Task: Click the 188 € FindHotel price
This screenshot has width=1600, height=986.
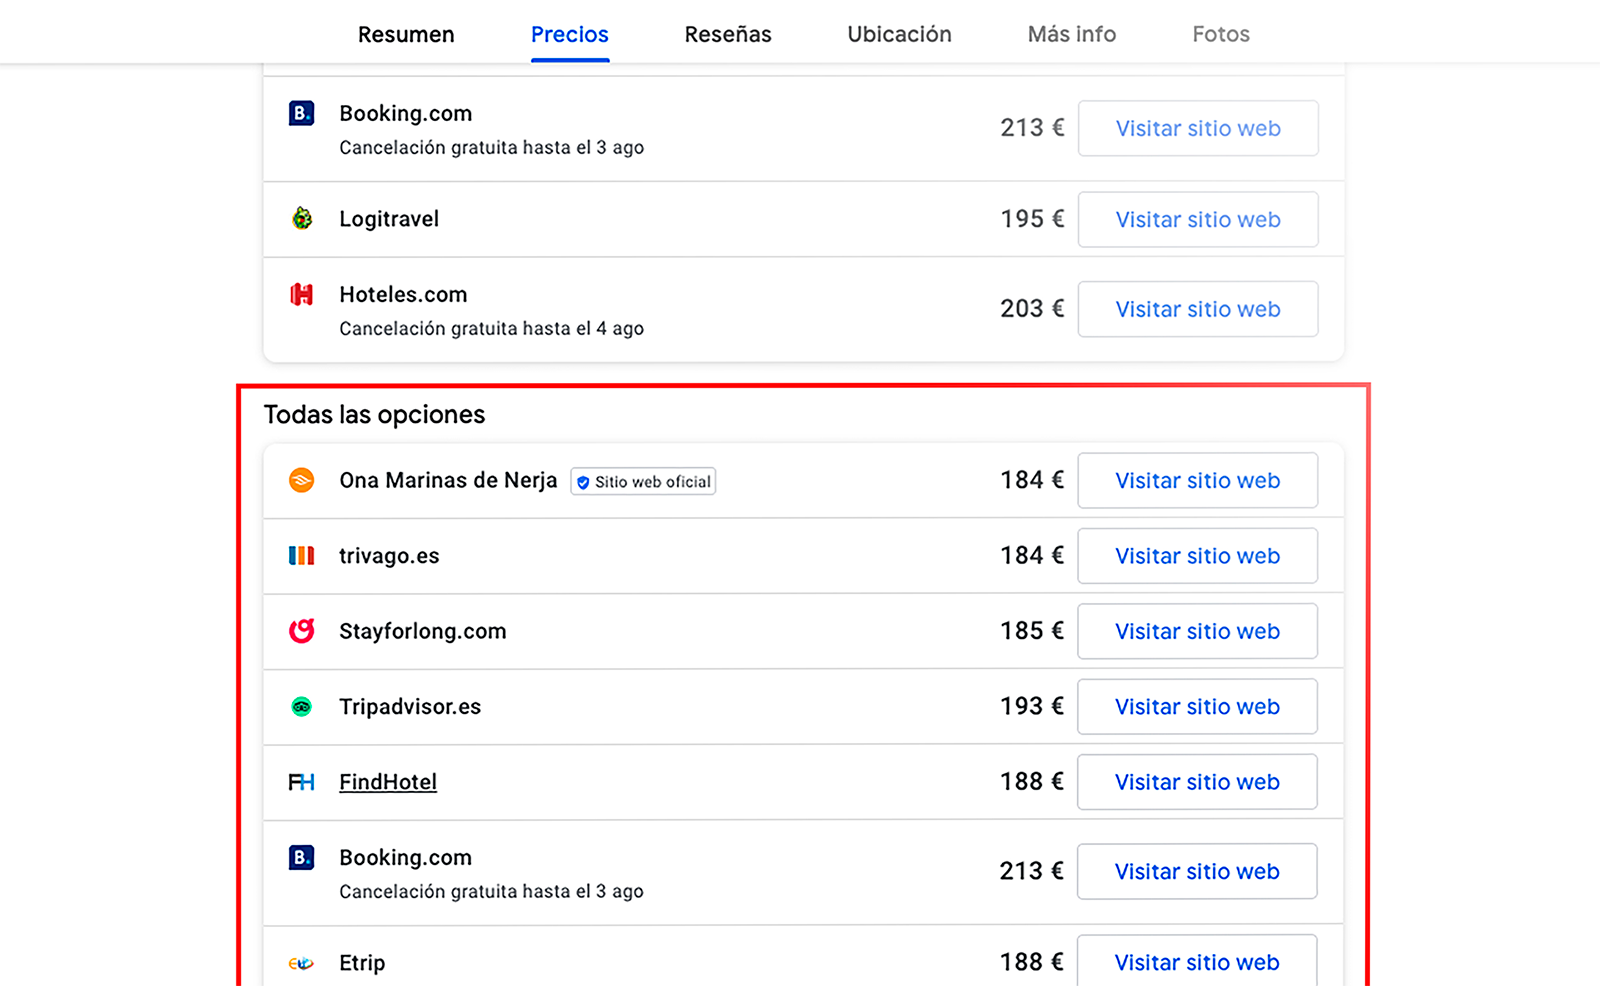Action: pos(1032,781)
